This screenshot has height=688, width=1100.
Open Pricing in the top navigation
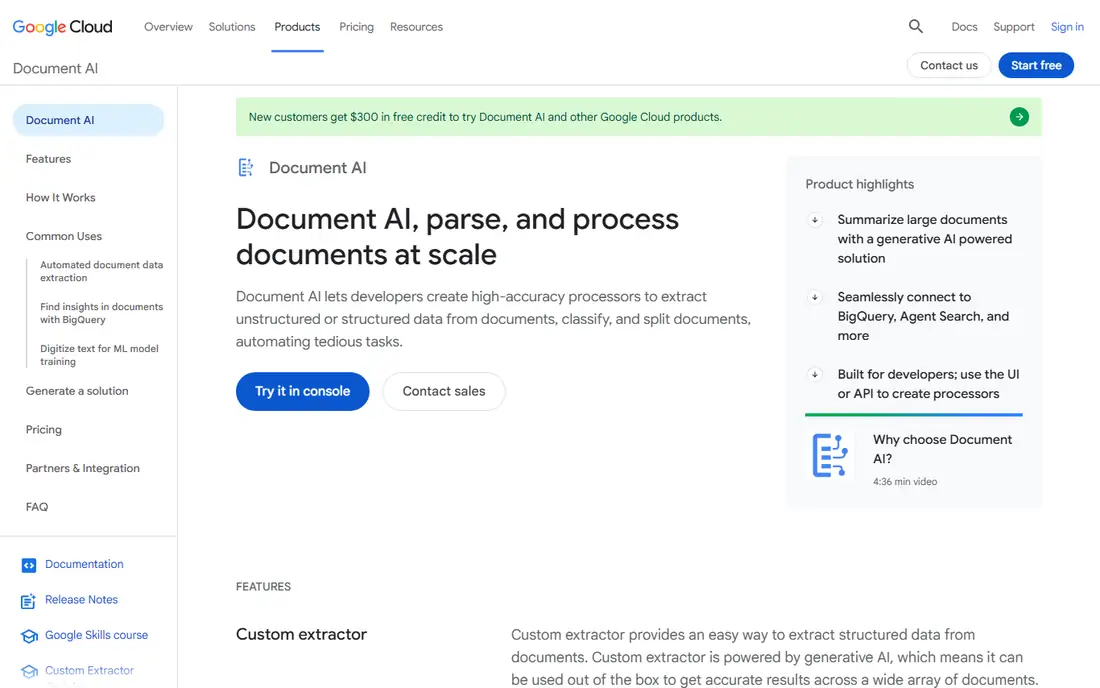[356, 27]
